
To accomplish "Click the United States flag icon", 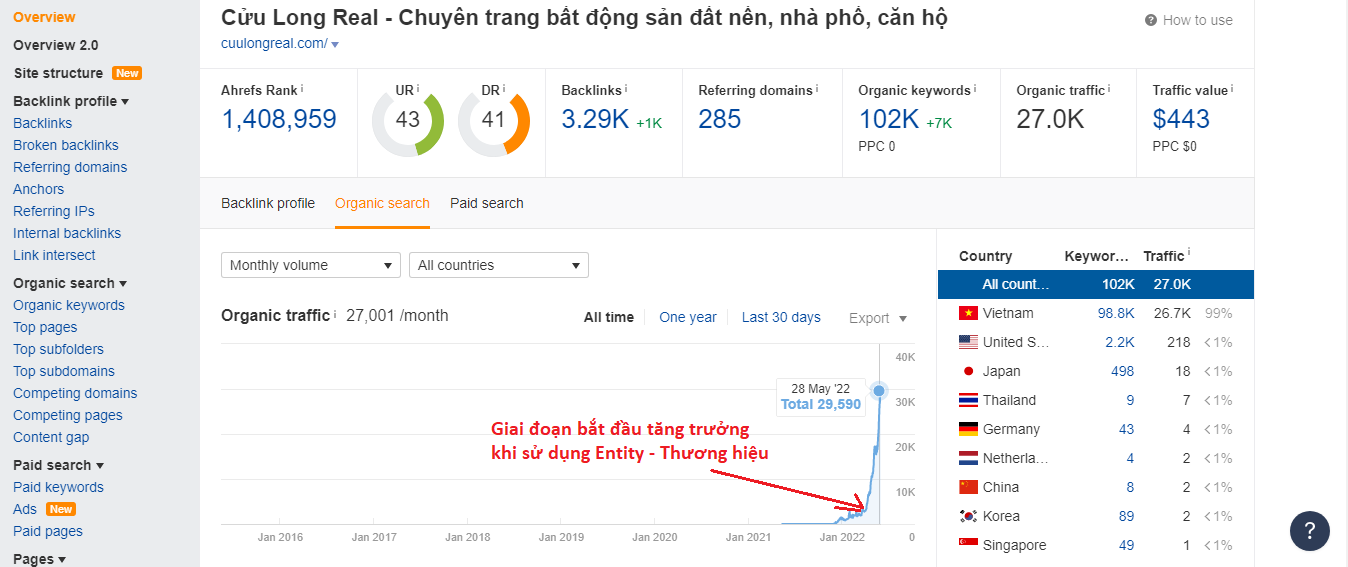I will point(968,342).
